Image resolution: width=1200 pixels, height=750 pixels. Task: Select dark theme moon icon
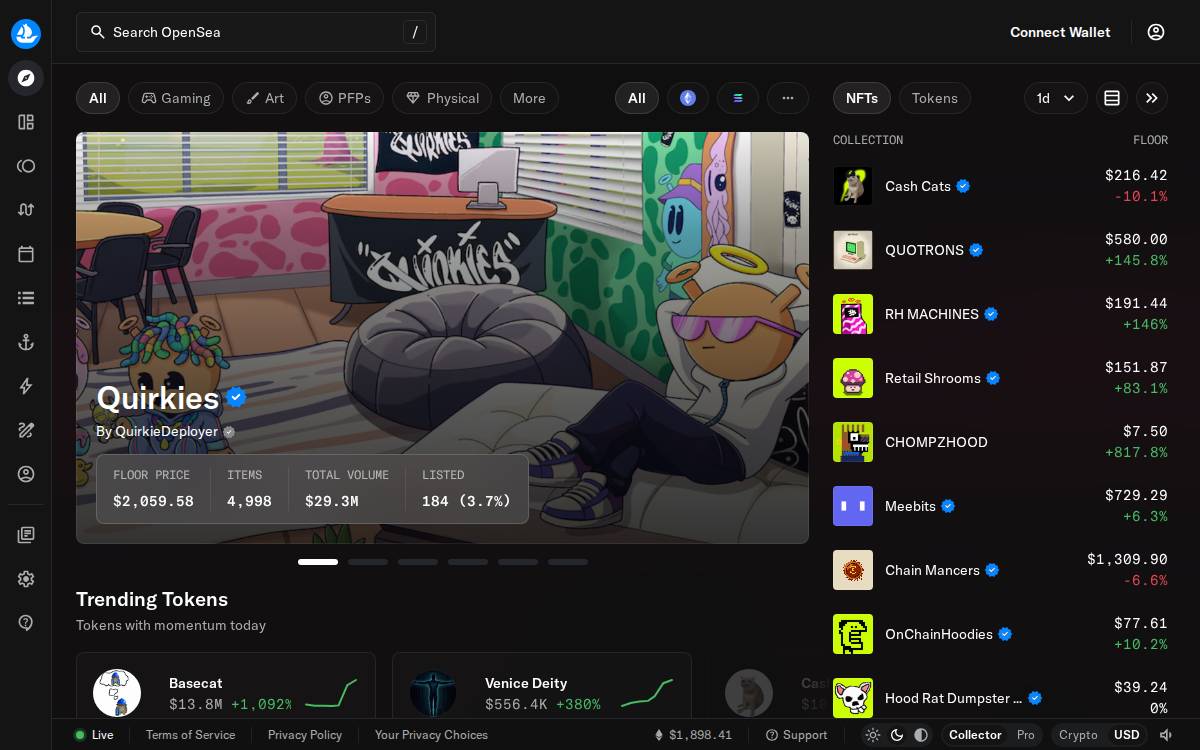click(x=897, y=735)
